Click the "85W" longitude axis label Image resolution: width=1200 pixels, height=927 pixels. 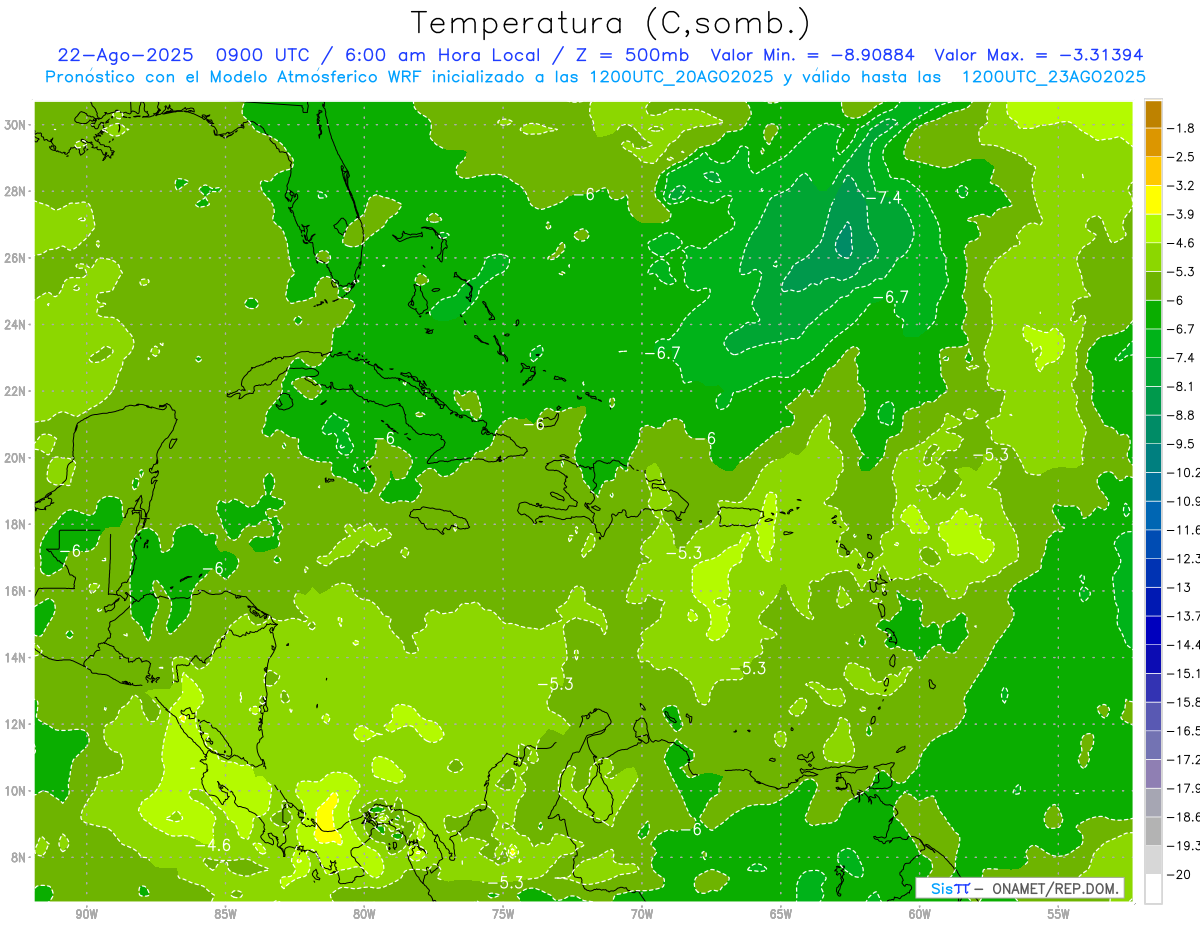(x=225, y=915)
